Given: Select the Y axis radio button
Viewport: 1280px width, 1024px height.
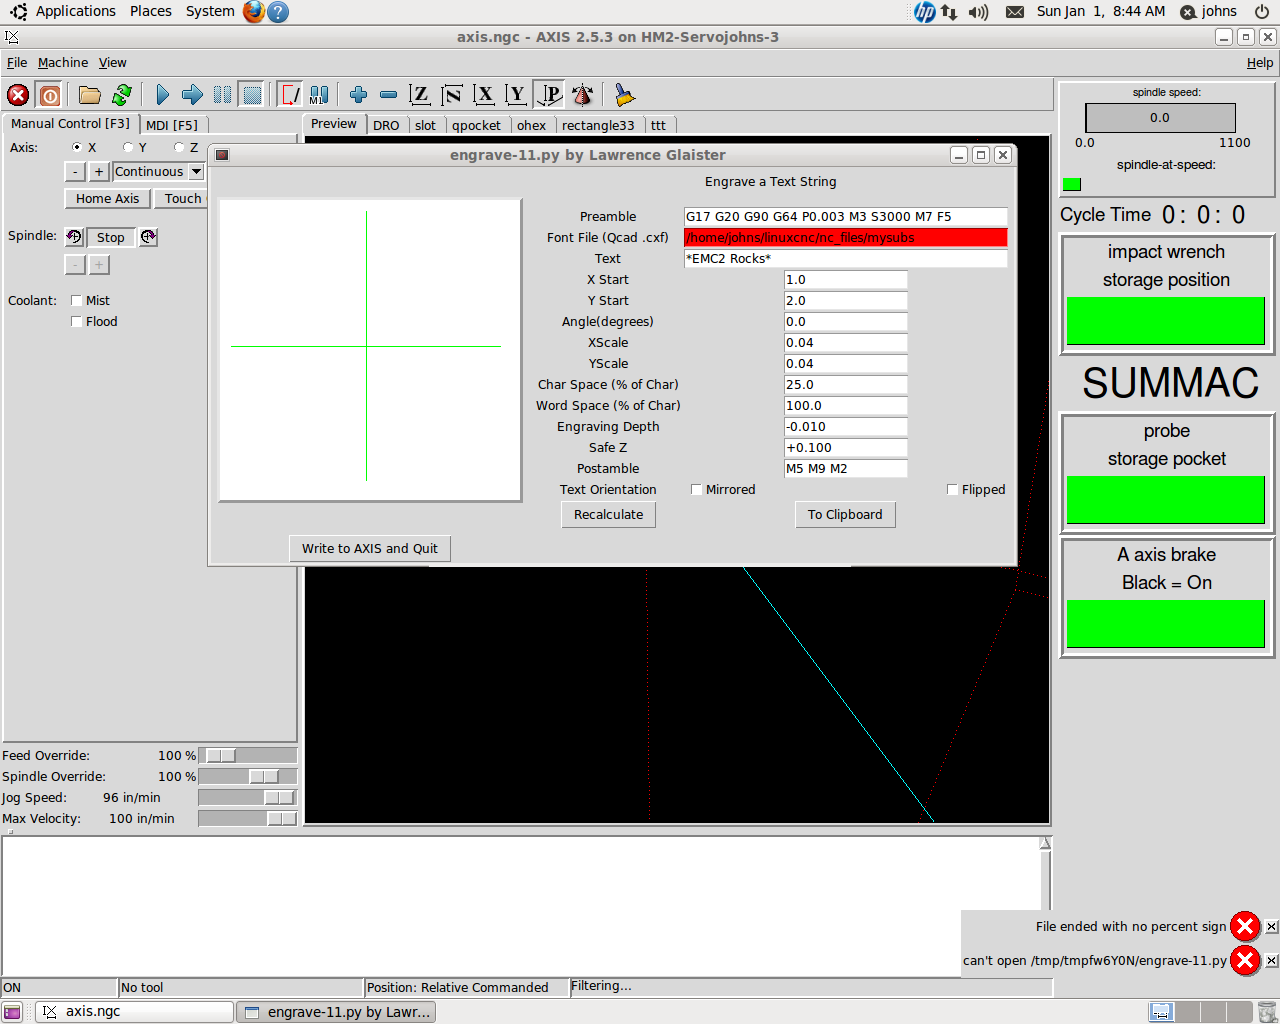Looking at the screenshot, I should click(128, 147).
